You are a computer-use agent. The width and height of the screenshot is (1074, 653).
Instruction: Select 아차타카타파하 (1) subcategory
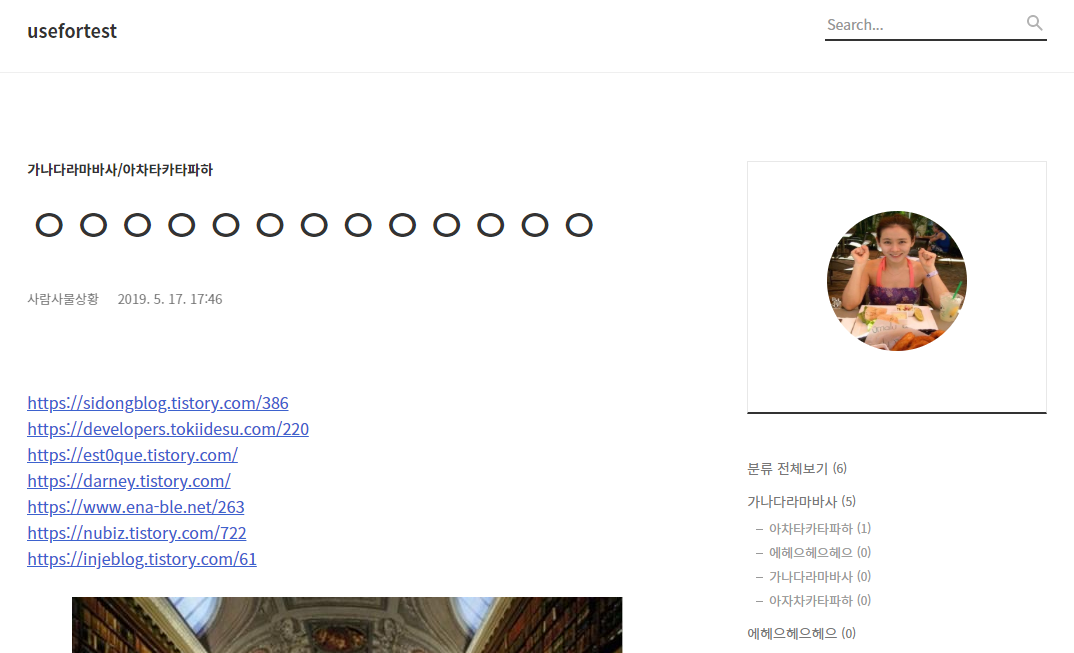click(819, 528)
